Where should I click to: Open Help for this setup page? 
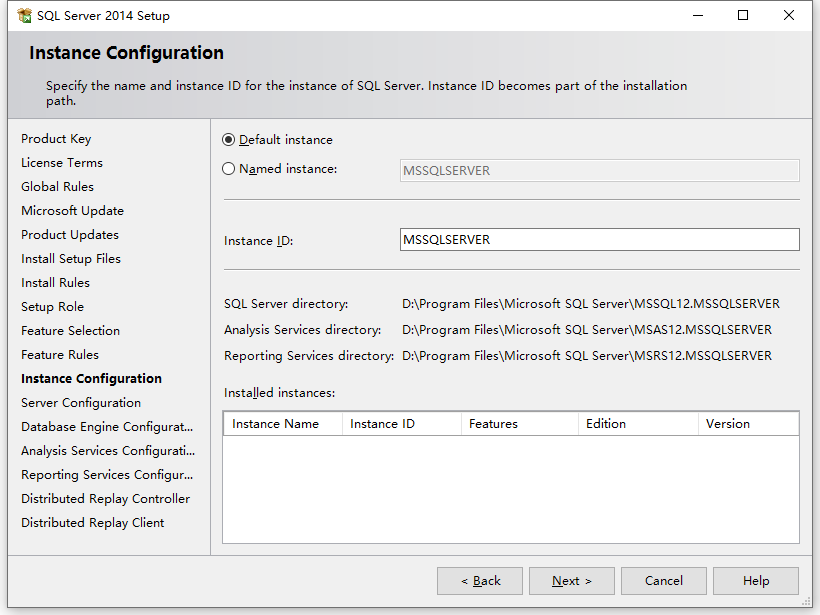pyautogui.click(x=756, y=581)
